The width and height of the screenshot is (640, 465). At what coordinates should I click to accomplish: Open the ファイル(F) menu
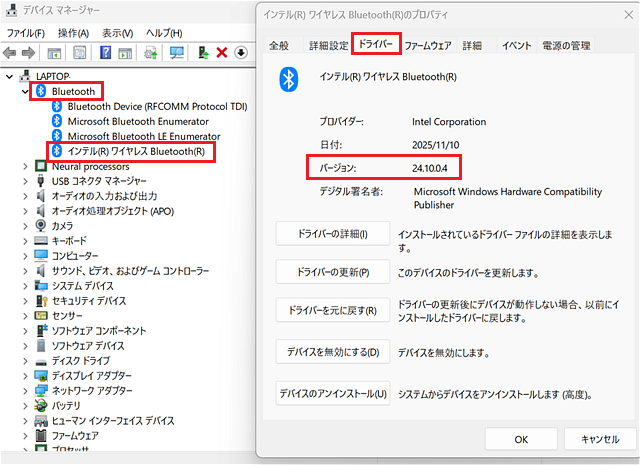(26, 33)
